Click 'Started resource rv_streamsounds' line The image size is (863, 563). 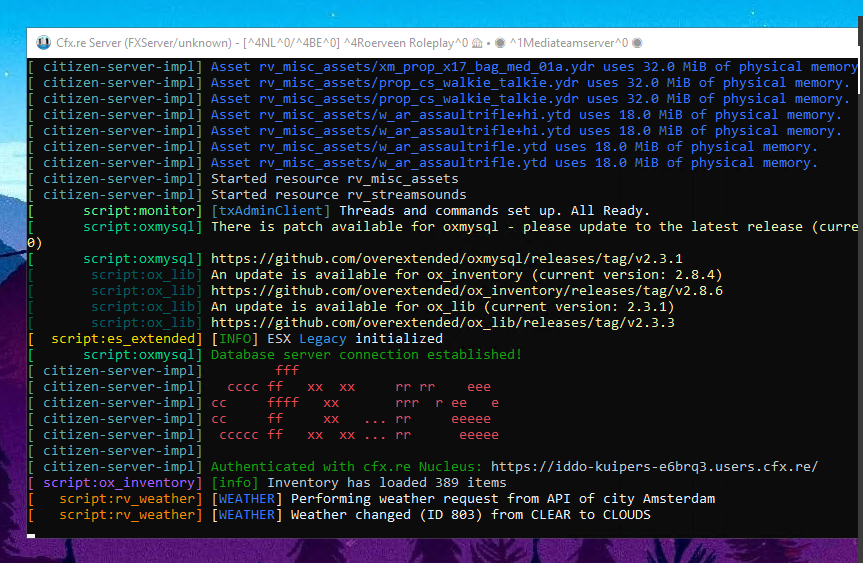pos(338,195)
